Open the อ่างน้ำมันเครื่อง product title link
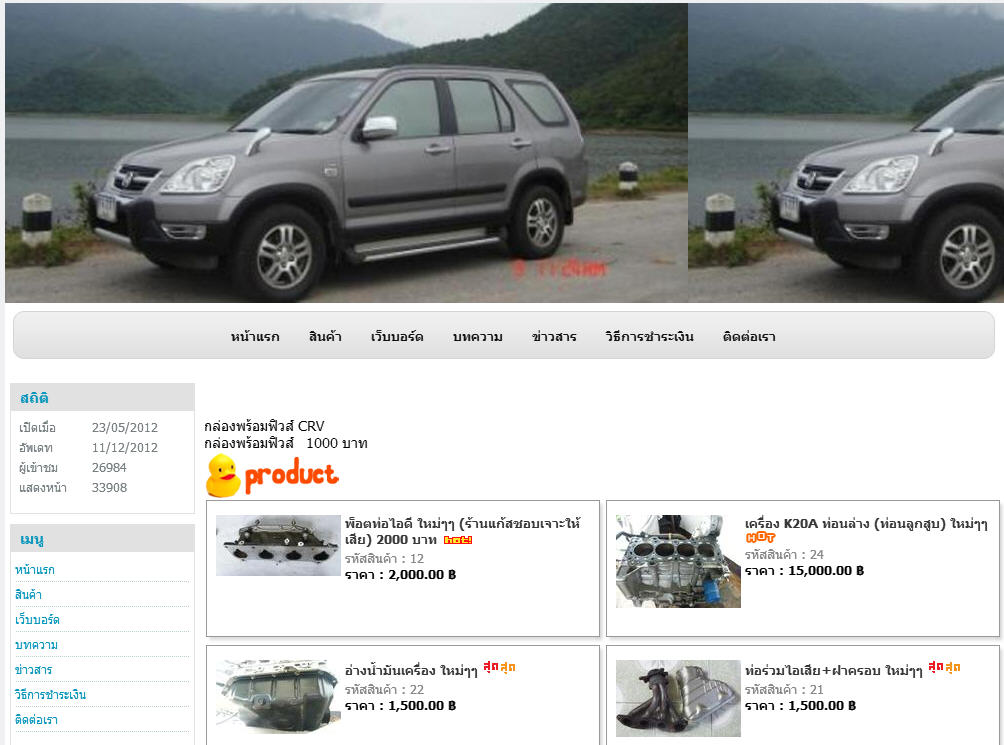Image resolution: width=1004 pixels, height=745 pixels. pos(411,670)
